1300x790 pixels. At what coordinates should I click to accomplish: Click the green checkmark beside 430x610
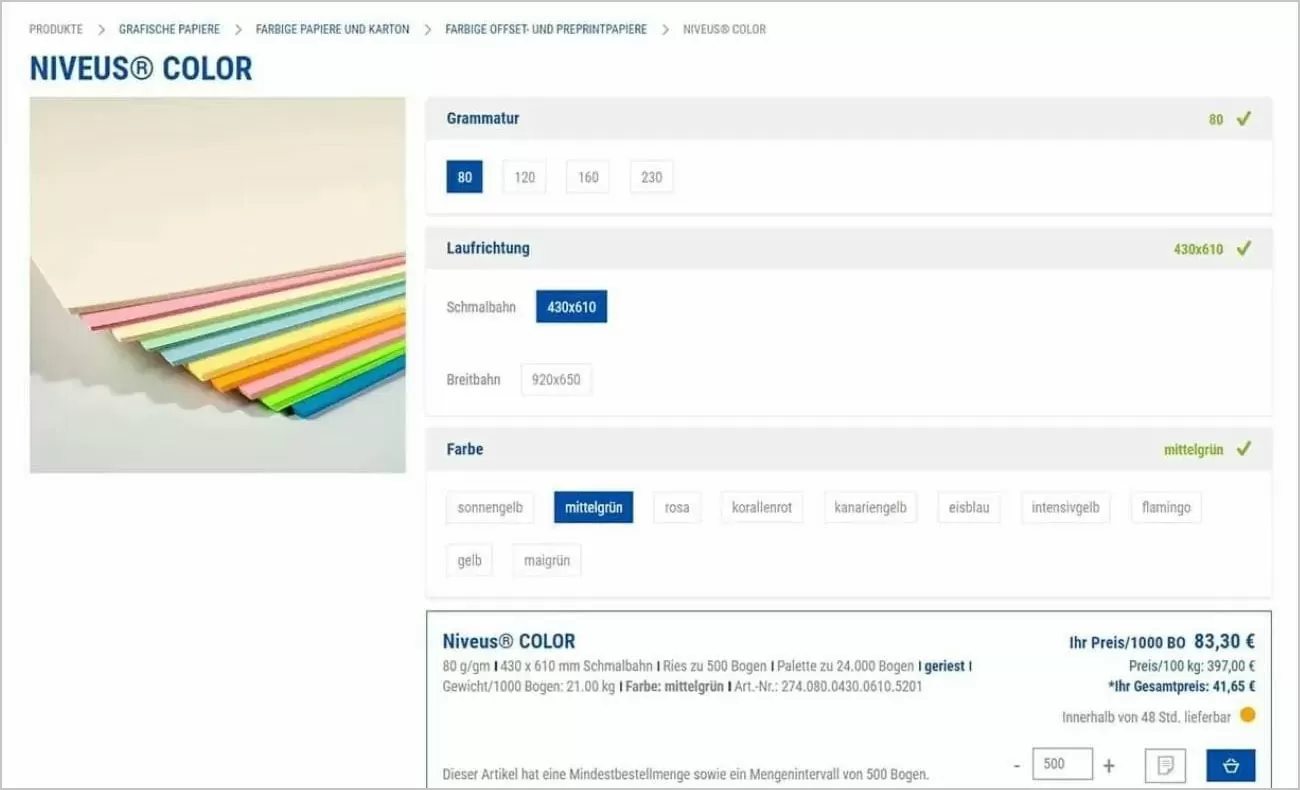(1243, 248)
